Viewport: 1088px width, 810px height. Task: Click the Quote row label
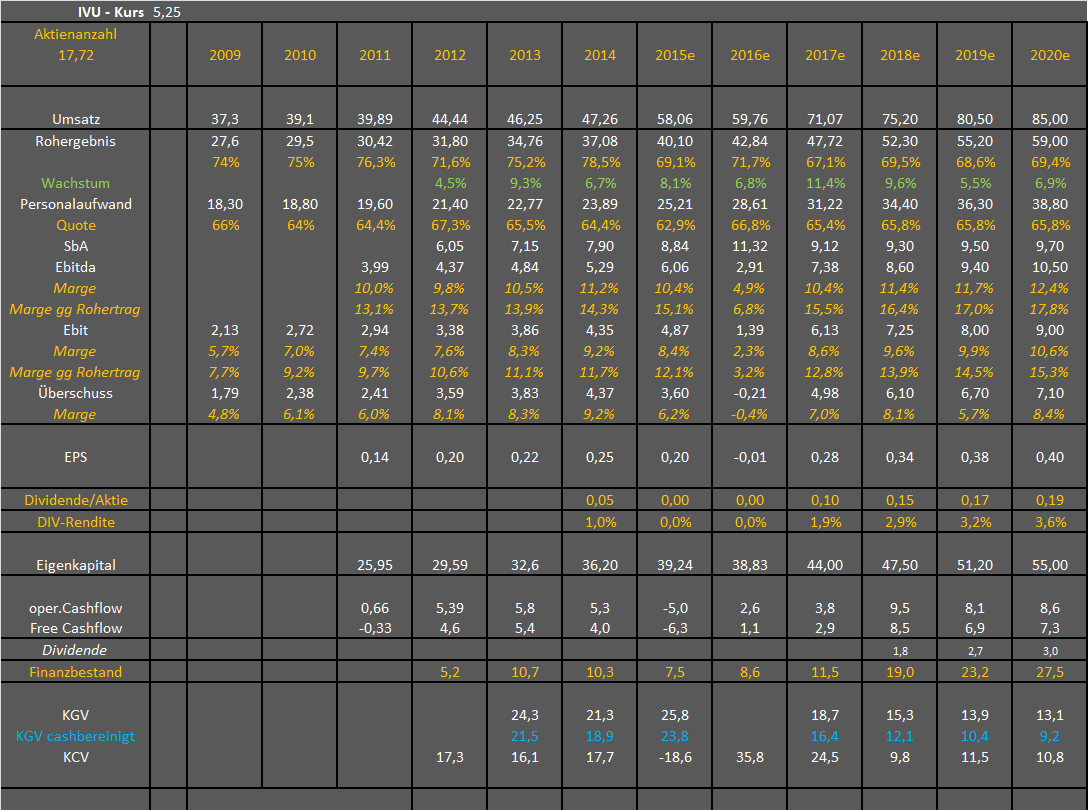click(76, 225)
